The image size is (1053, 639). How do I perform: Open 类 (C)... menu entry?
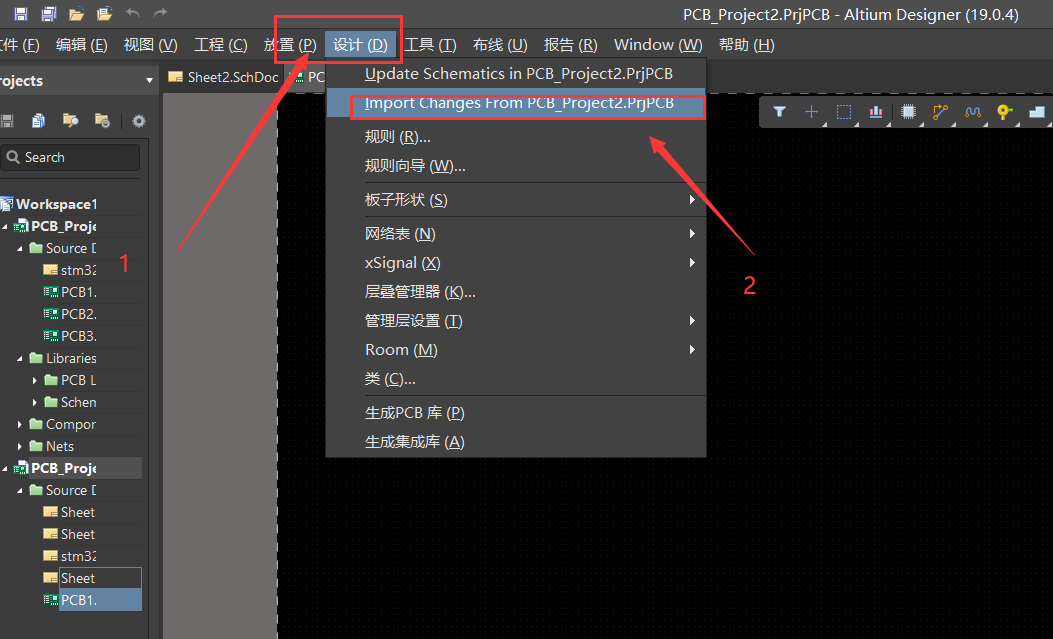pyautogui.click(x=516, y=379)
